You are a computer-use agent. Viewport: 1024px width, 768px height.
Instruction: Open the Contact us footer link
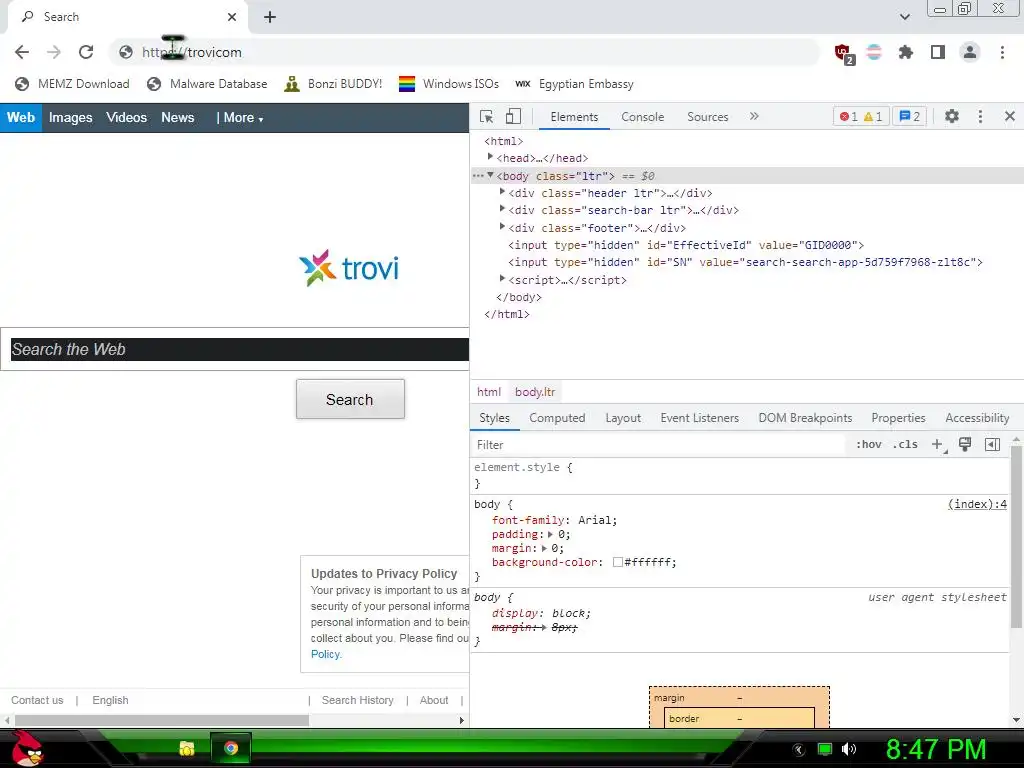pyautogui.click(x=37, y=700)
